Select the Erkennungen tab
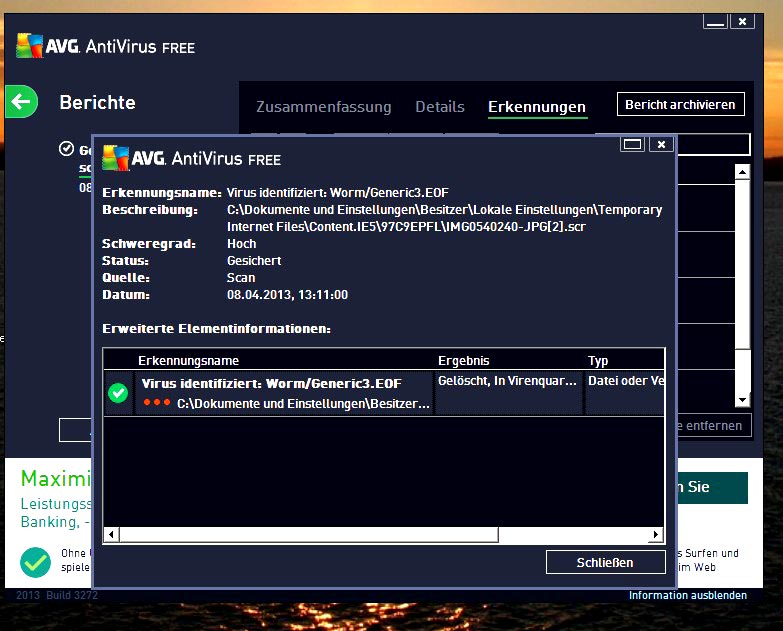The height and width of the screenshot is (631, 783). coord(537,107)
